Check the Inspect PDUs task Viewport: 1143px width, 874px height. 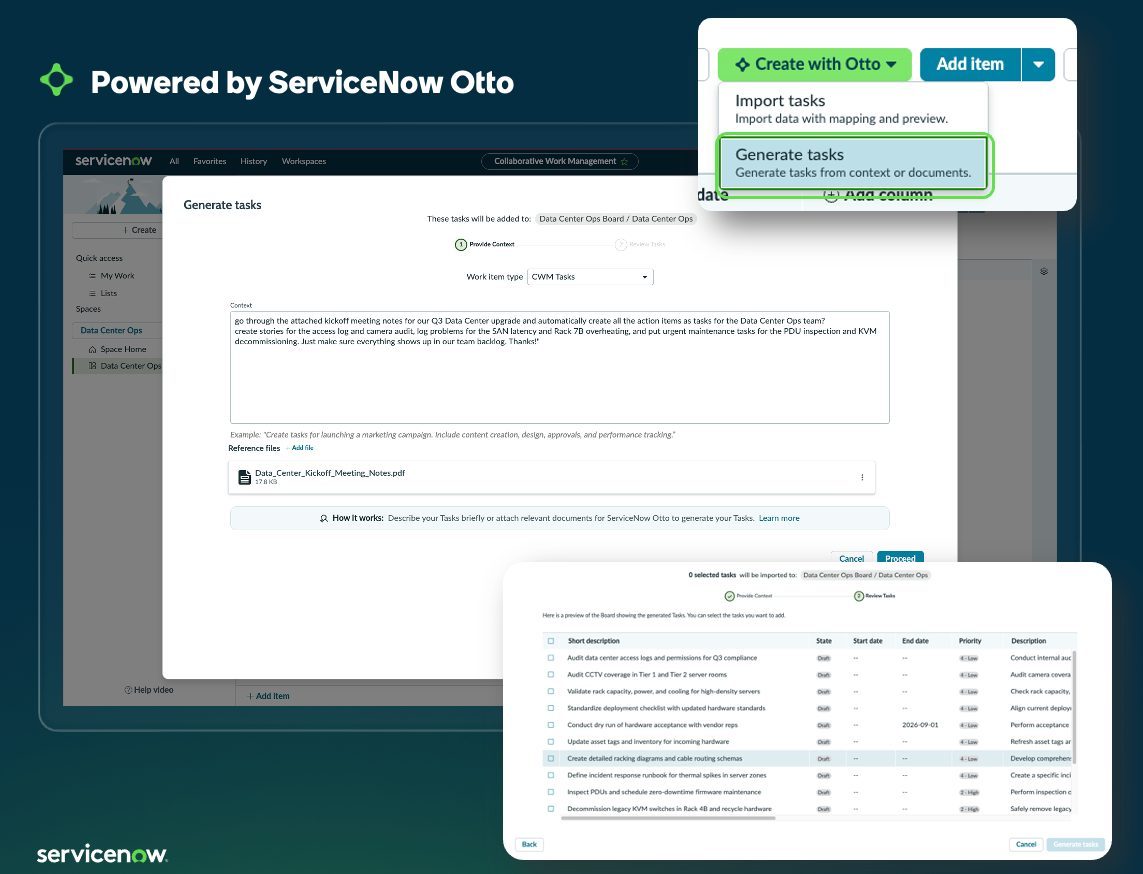pyautogui.click(x=550, y=792)
